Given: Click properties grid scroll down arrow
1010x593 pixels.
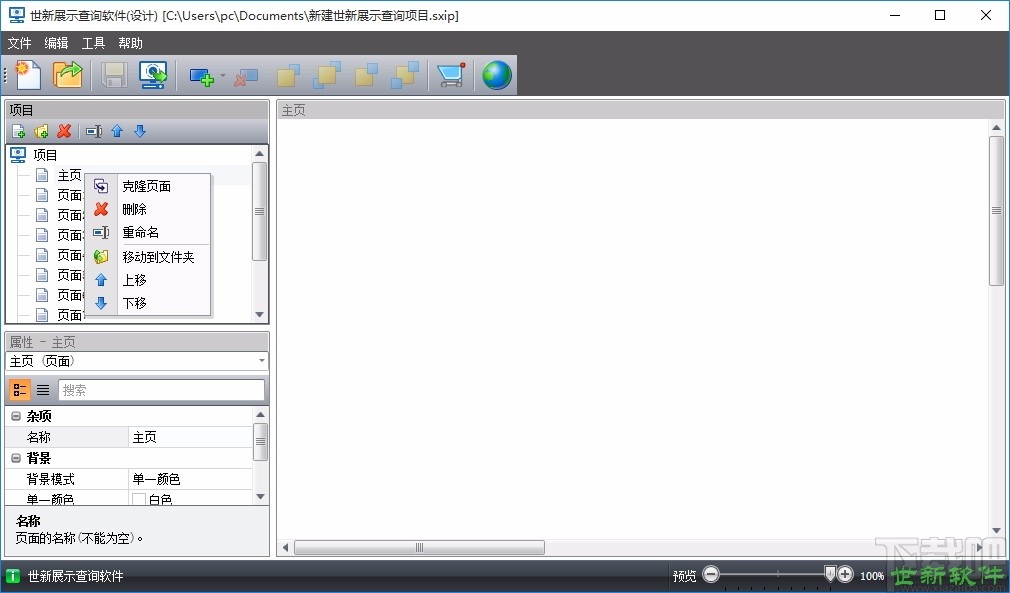Looking at the screenshot, I should [x=260, y=496].
